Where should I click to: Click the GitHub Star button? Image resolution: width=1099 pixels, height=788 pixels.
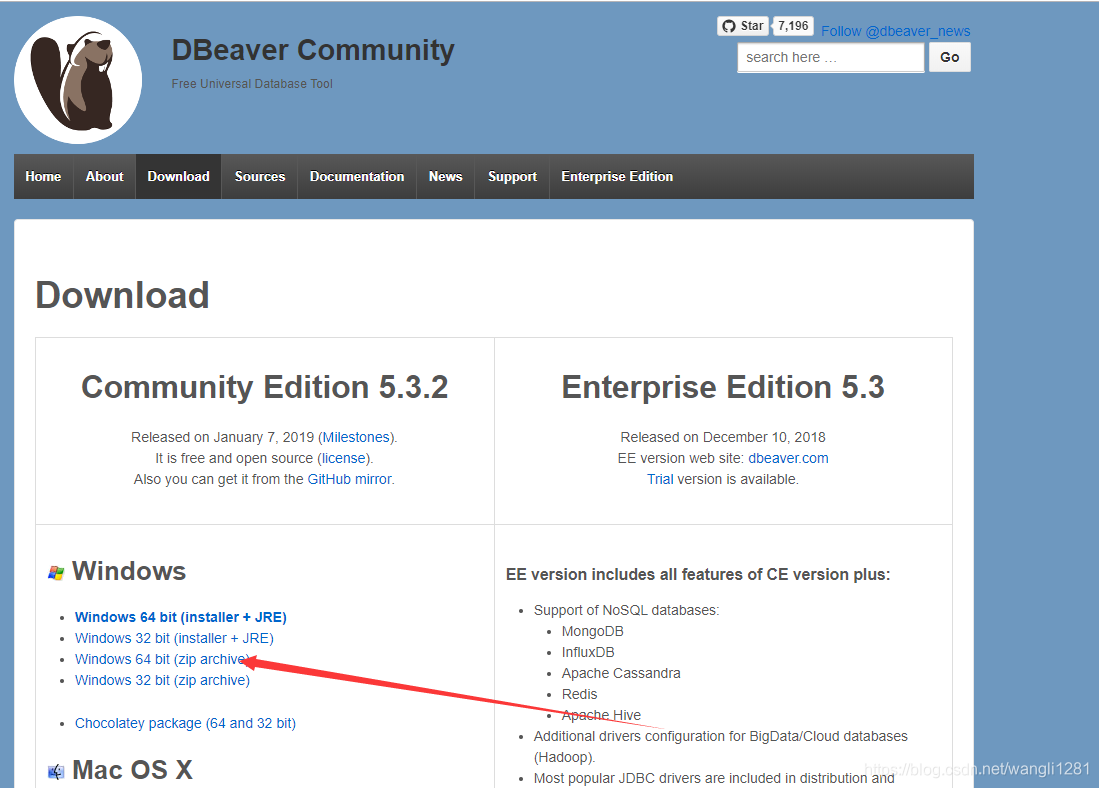pyautogui.click(x=743, y=26)
